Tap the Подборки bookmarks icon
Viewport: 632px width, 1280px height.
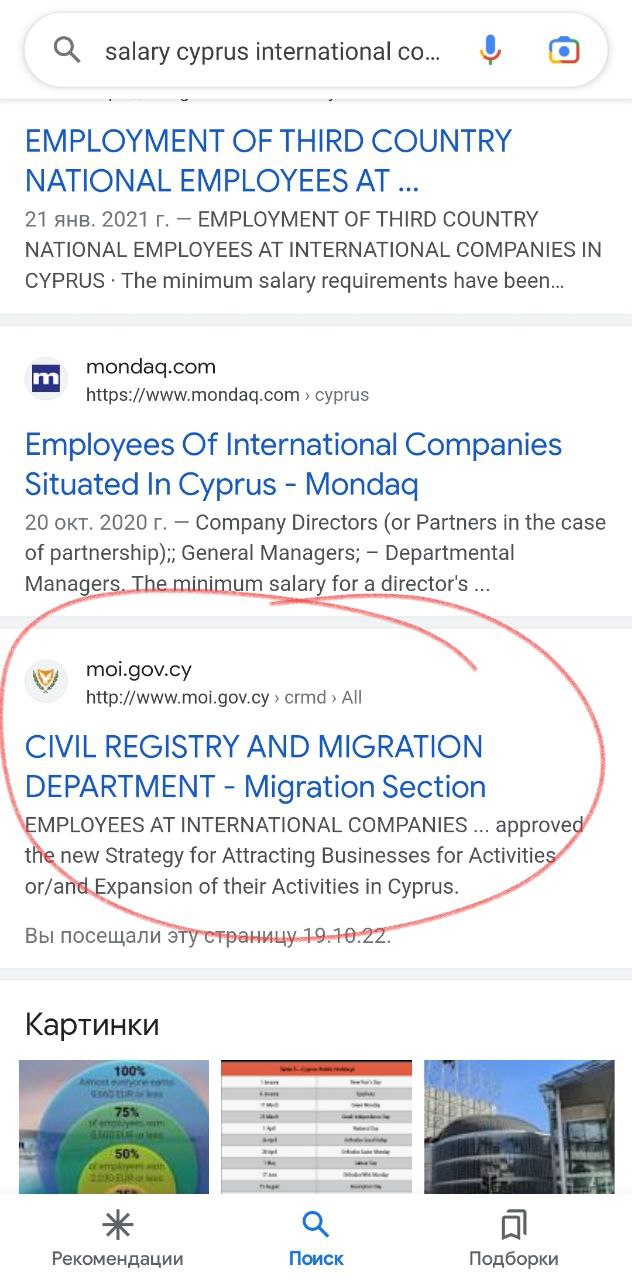click(x=514, y=1224)
